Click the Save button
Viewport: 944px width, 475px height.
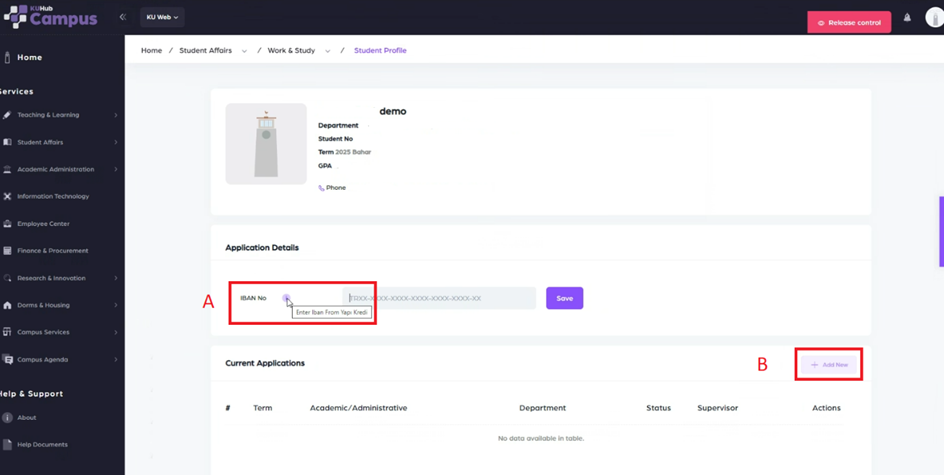[x=564, y=298]
